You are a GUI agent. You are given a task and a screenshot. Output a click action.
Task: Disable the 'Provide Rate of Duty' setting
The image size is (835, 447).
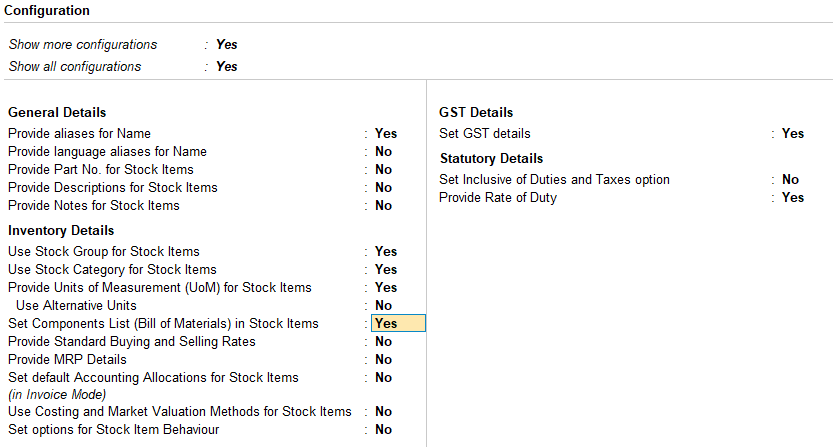(793, 198)
